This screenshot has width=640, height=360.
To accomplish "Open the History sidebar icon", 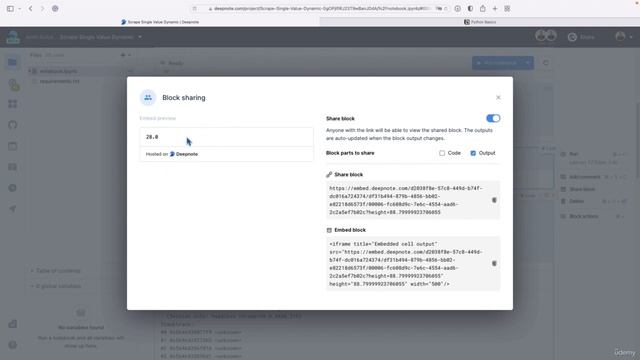I will [x=13, y=188].
